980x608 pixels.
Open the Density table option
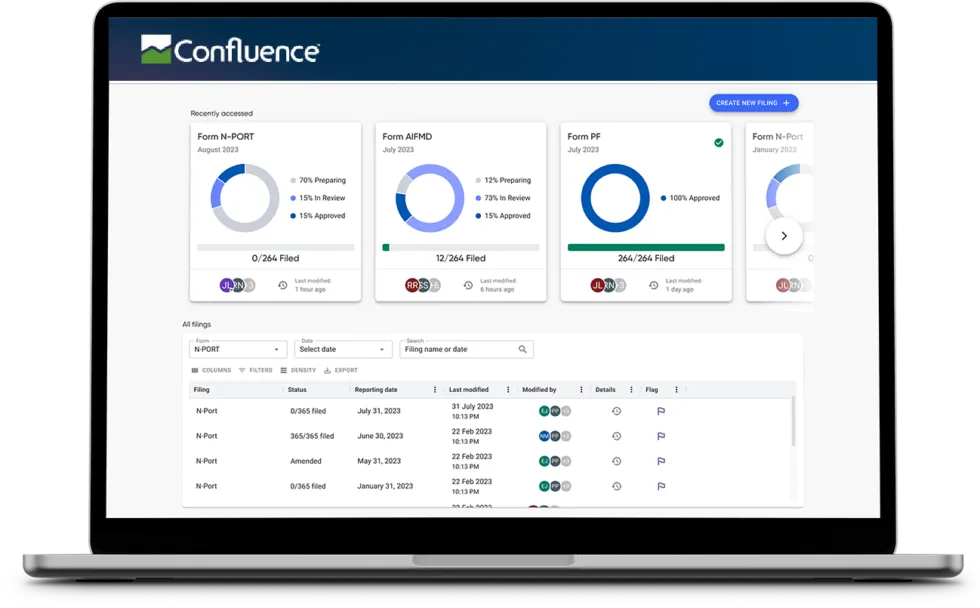tap(298, 371)
